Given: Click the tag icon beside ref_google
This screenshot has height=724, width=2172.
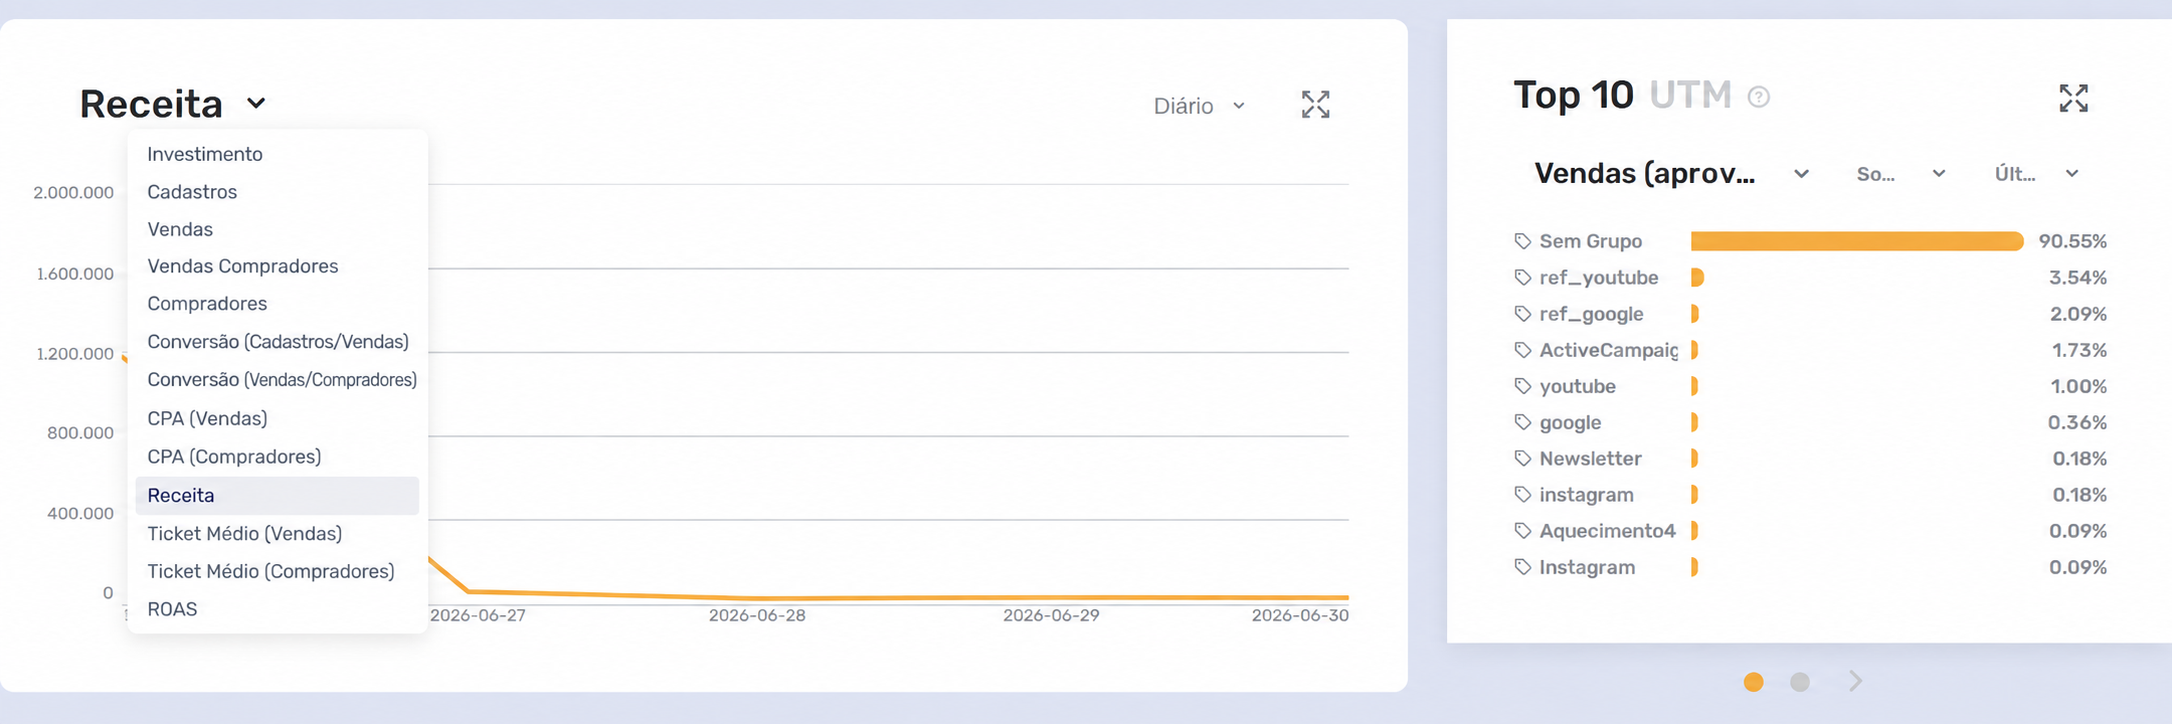Looking at the screenshot, I should [1522, 314].
